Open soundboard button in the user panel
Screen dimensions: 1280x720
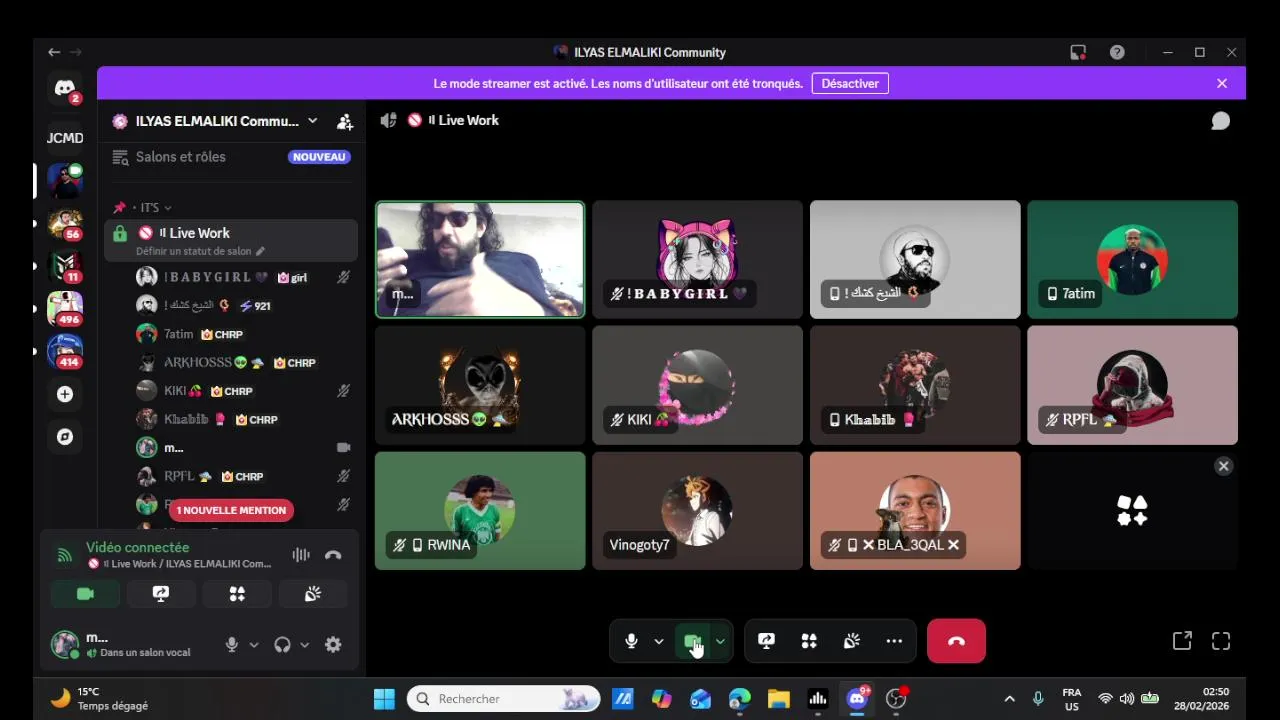click(313, 594)
